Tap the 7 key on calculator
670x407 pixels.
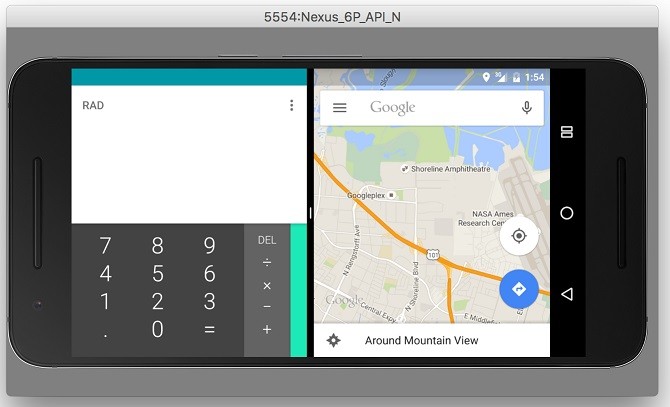point(106,246)
